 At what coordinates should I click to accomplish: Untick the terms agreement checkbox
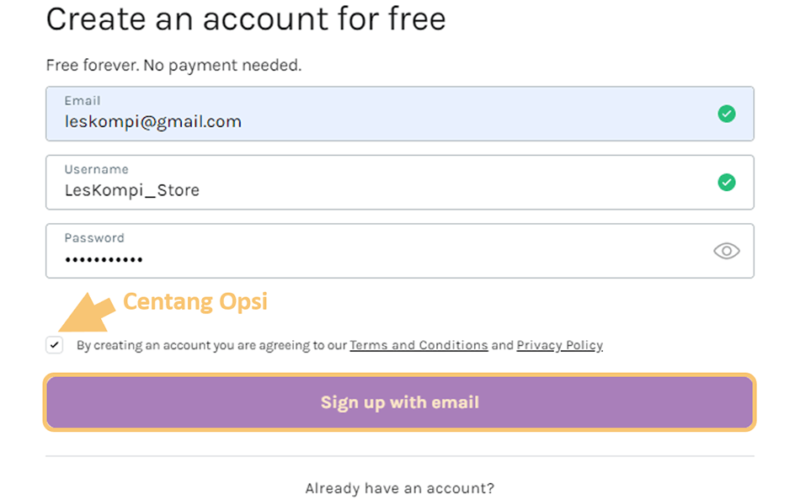tap(55, 345)
